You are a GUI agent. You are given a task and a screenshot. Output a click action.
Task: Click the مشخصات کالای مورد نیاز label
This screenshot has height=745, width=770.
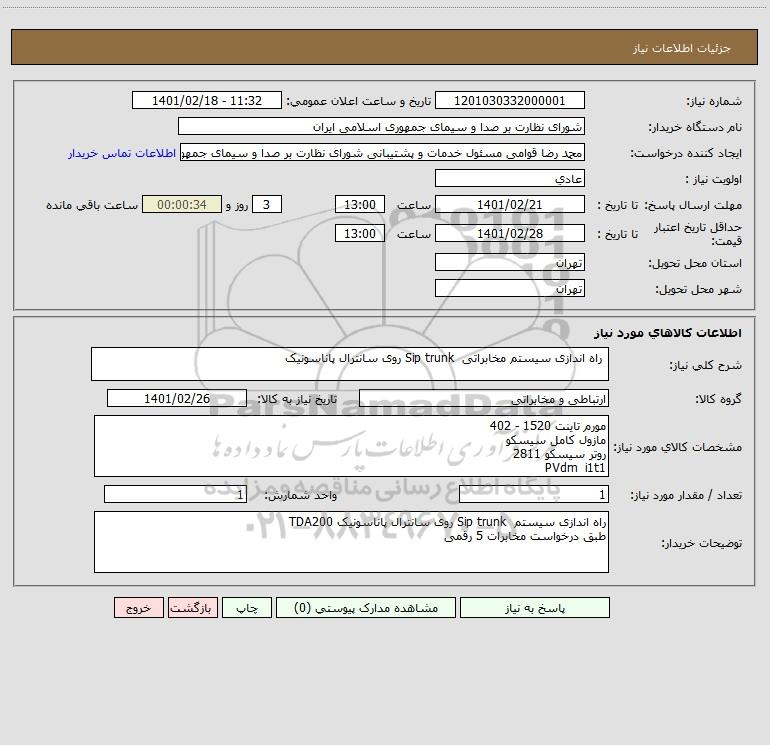pos(678,447)
